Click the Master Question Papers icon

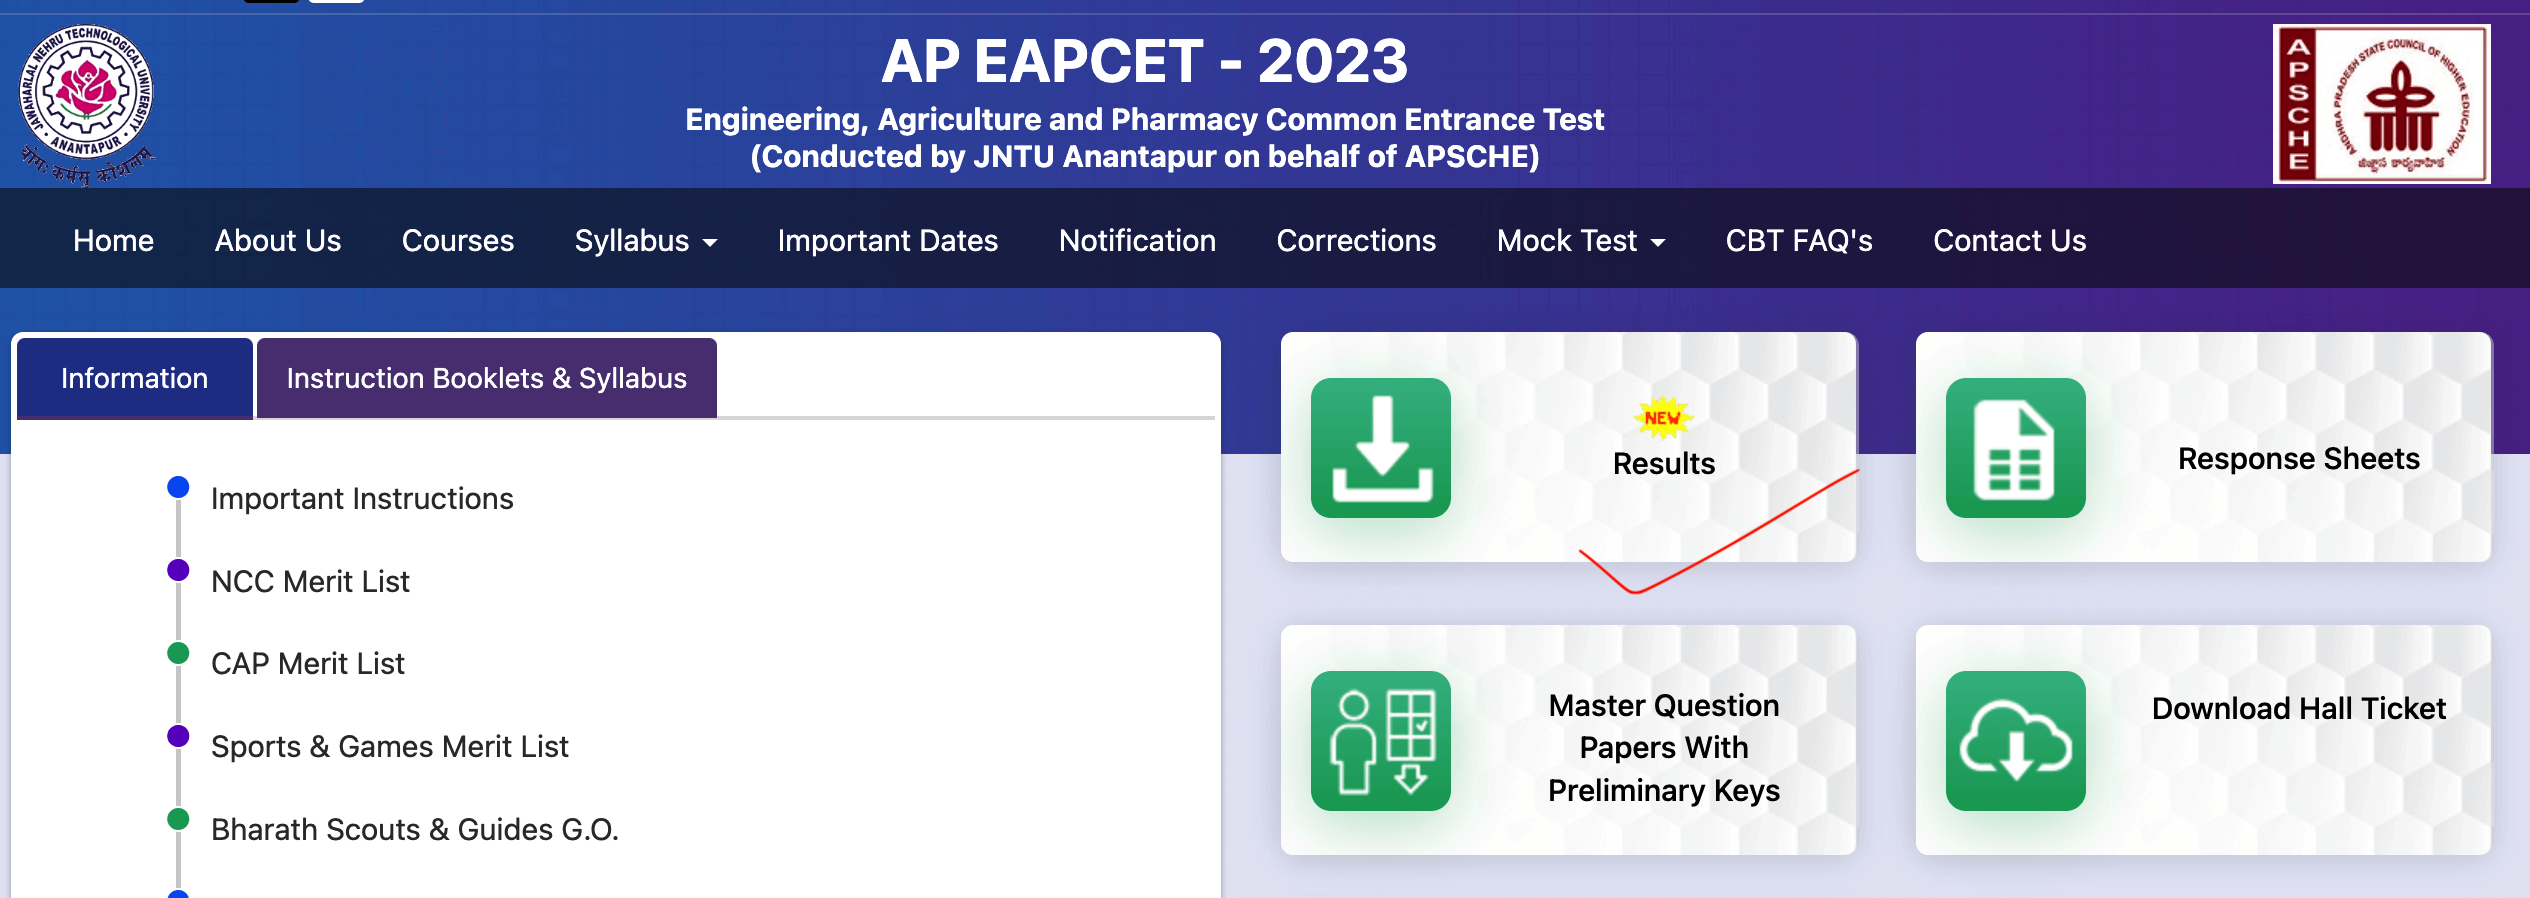[1380, 740]
